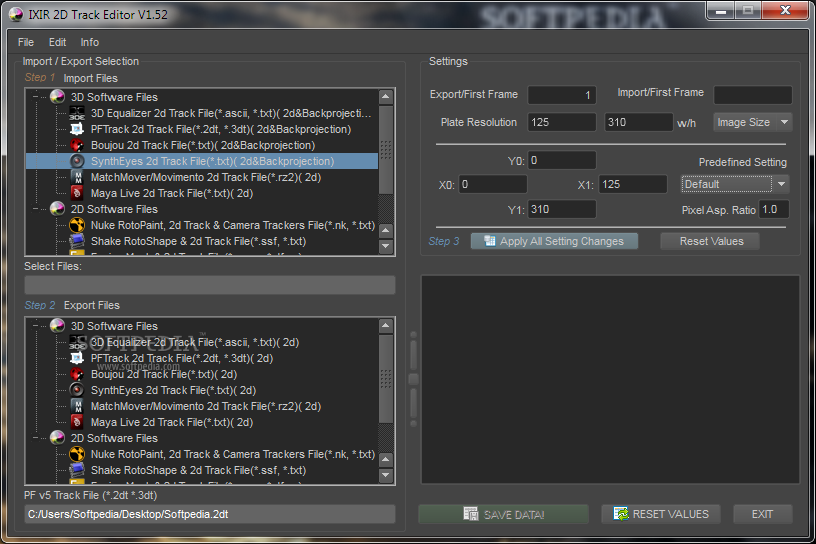Minimize the IXIR 2D Track Editor window

pyautogui.click(x=721, y=11)
